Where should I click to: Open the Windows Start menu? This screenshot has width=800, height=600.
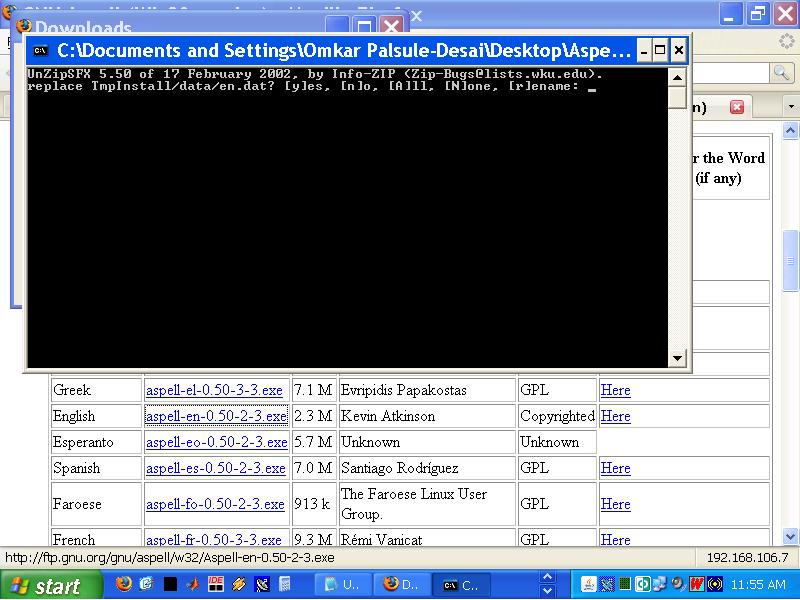coord(51,585)
